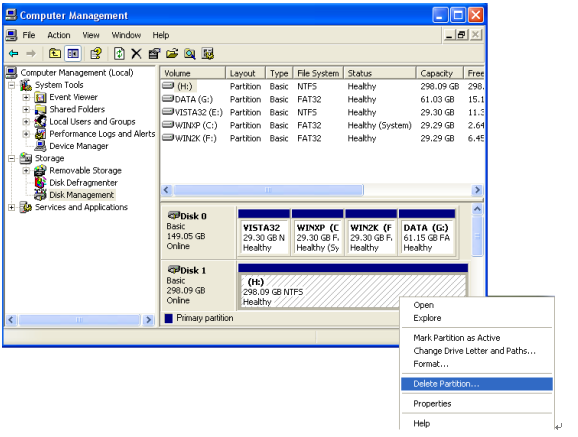This screenshot has height=437, width=578.
Task: Click the Delete X toolbar icon
Action: coord(136,54)
